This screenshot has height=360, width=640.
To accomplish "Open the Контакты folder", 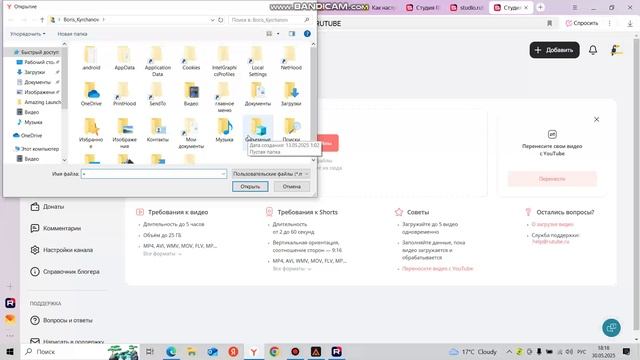I will click(158, 130).
